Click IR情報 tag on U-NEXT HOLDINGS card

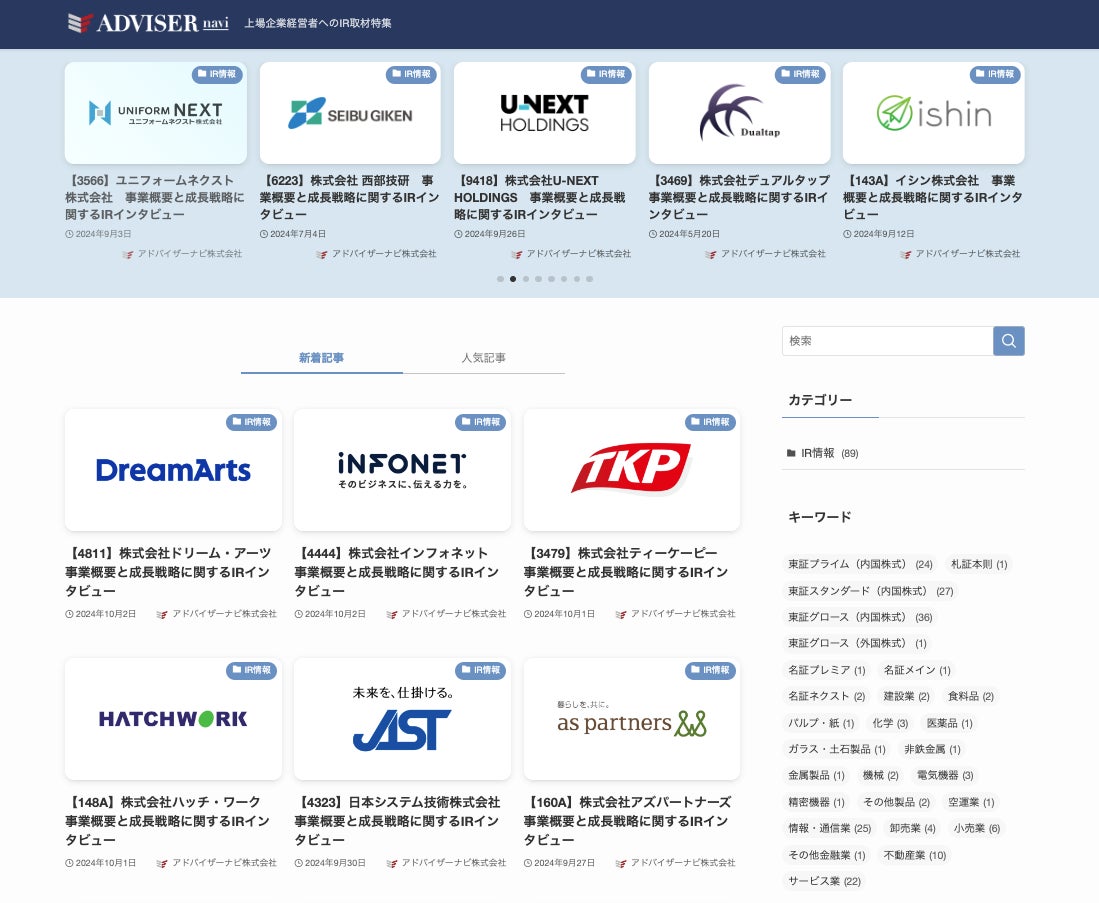(606, 74)
